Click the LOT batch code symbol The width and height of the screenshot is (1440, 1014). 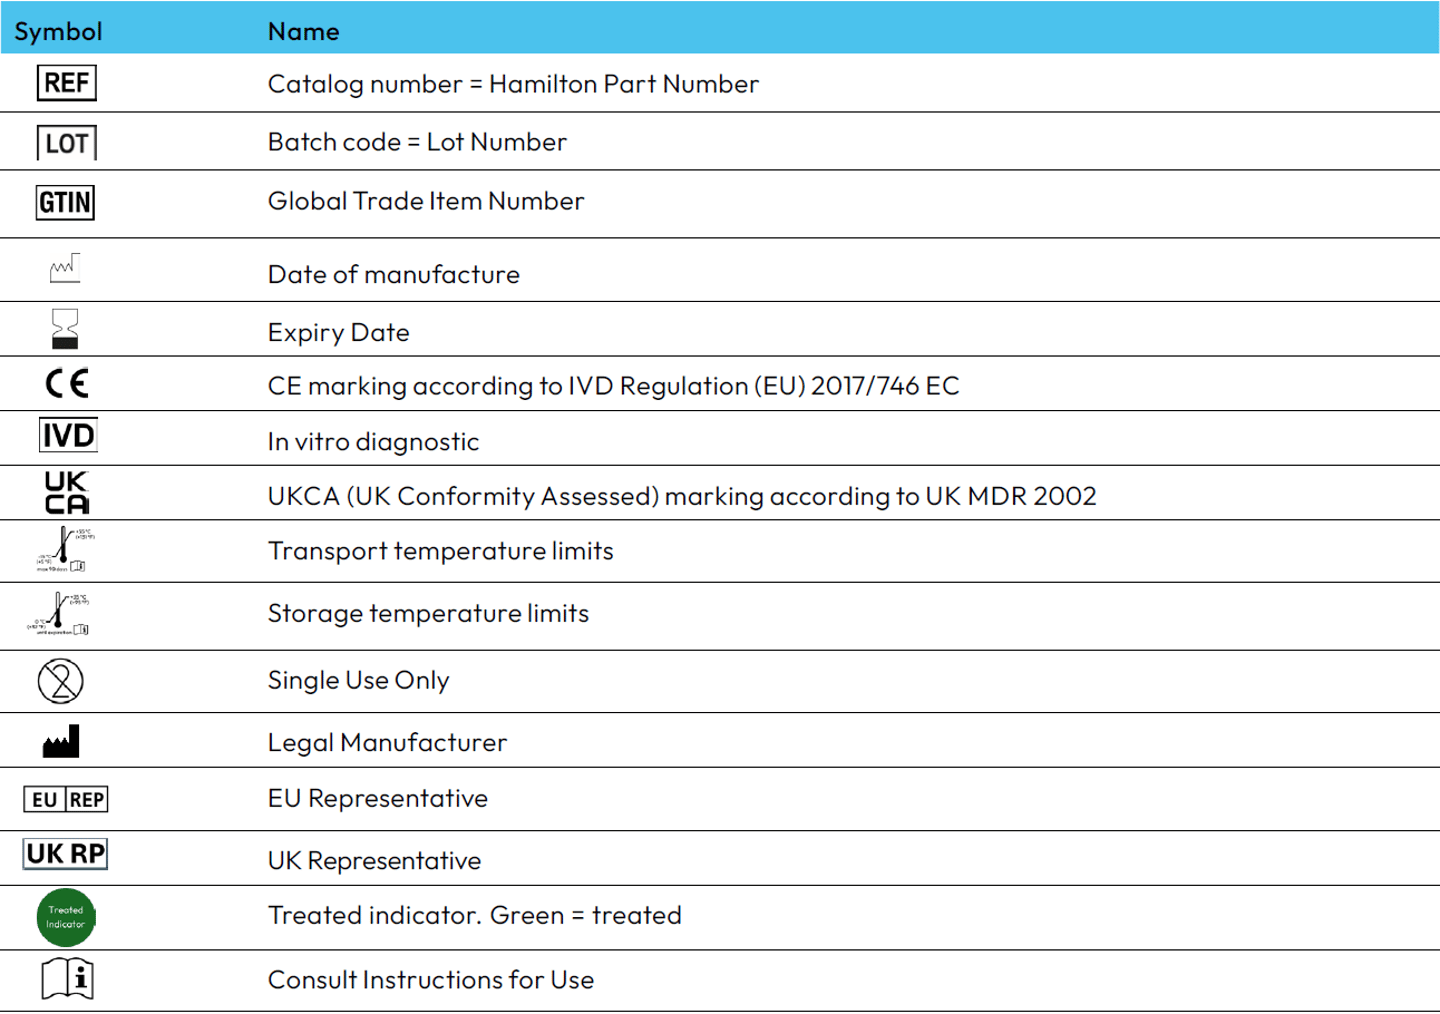66,143
